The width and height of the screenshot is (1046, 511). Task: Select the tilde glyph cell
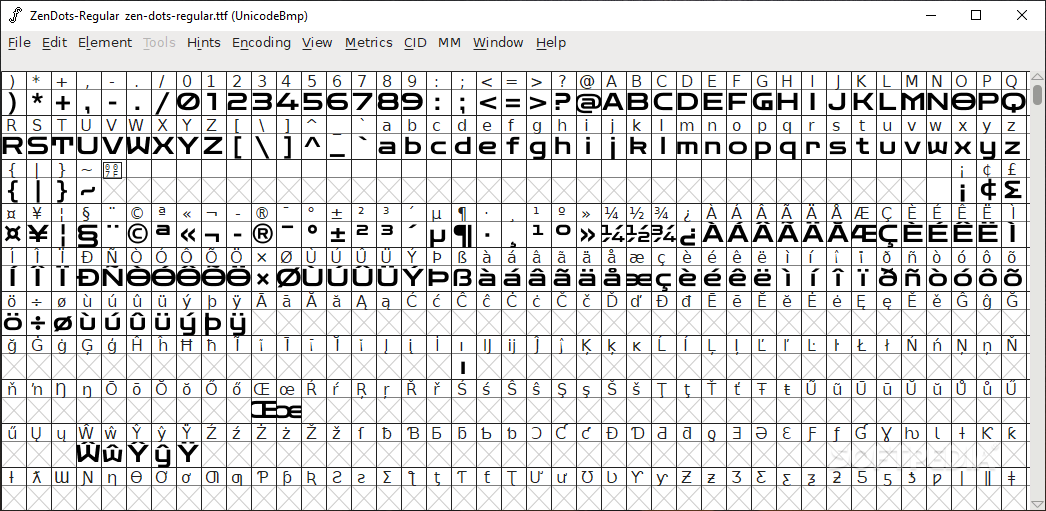pyautogui.click(x=87, y=190)
